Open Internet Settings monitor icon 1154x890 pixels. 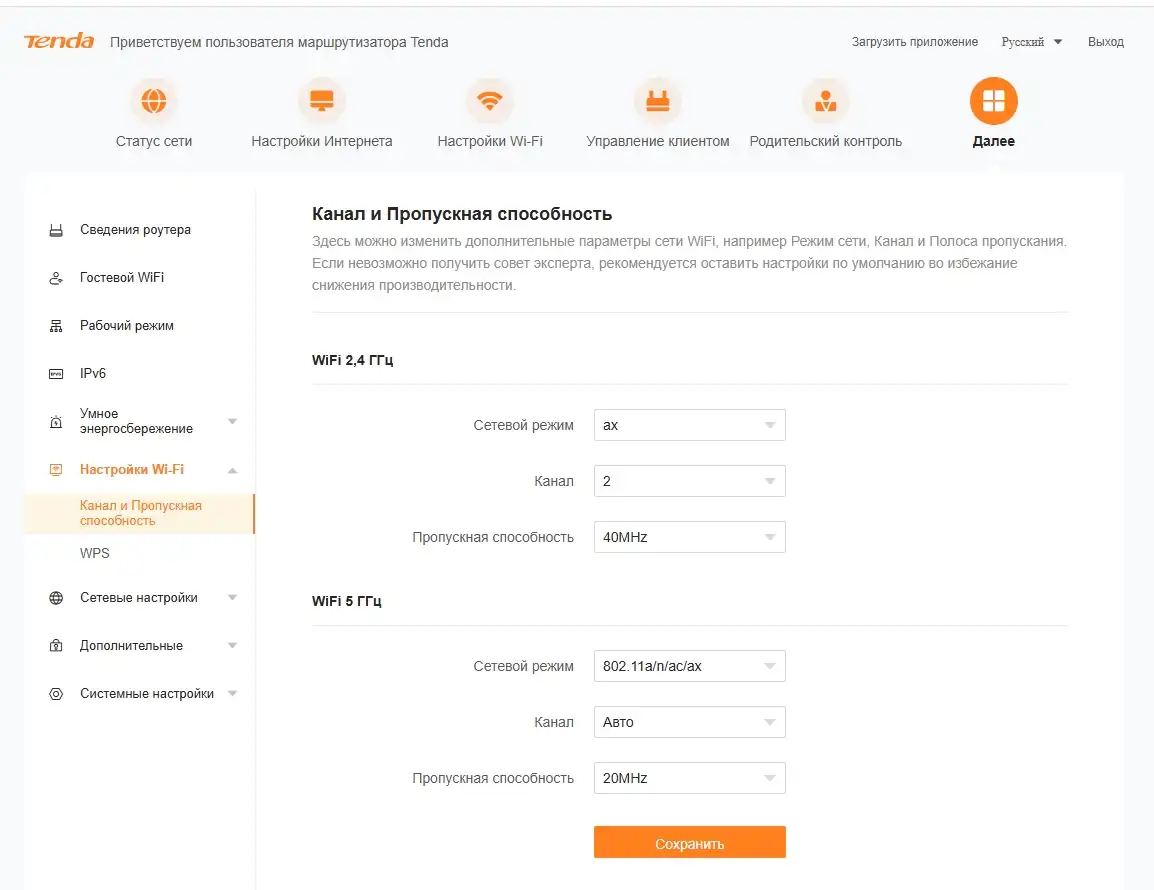point(322,101)
